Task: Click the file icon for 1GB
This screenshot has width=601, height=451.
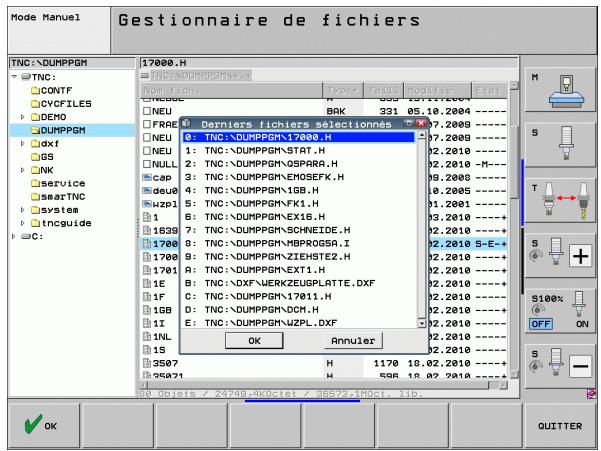Action: (x=147, y=310)
